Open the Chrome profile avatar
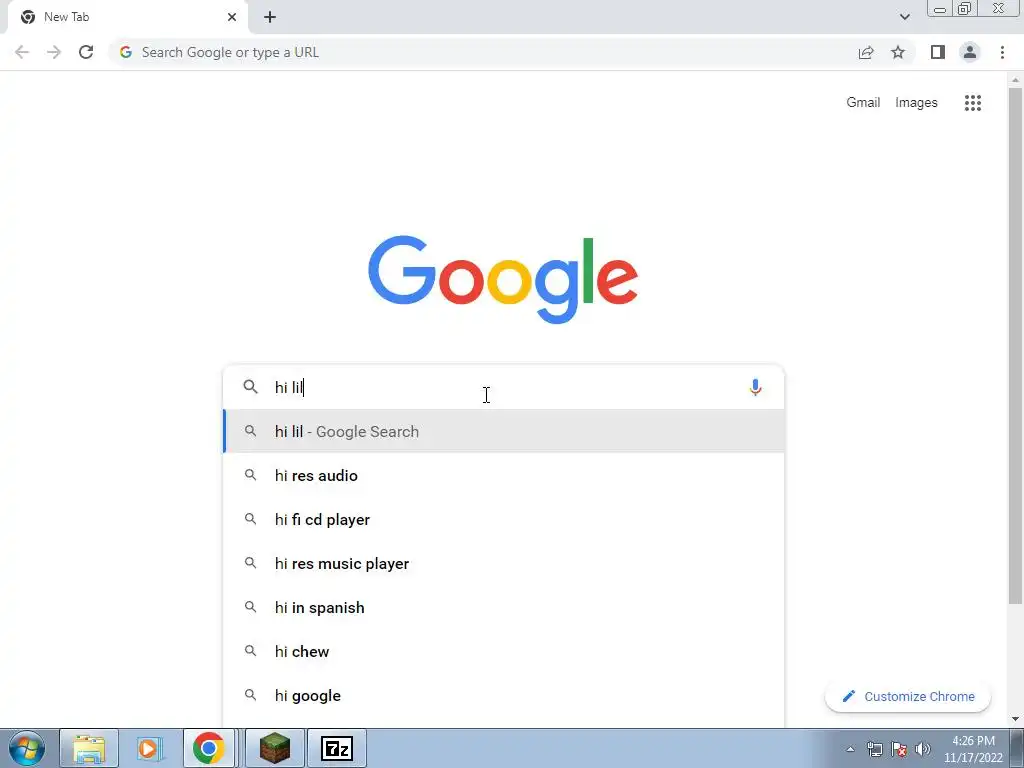 click(970, 52)
